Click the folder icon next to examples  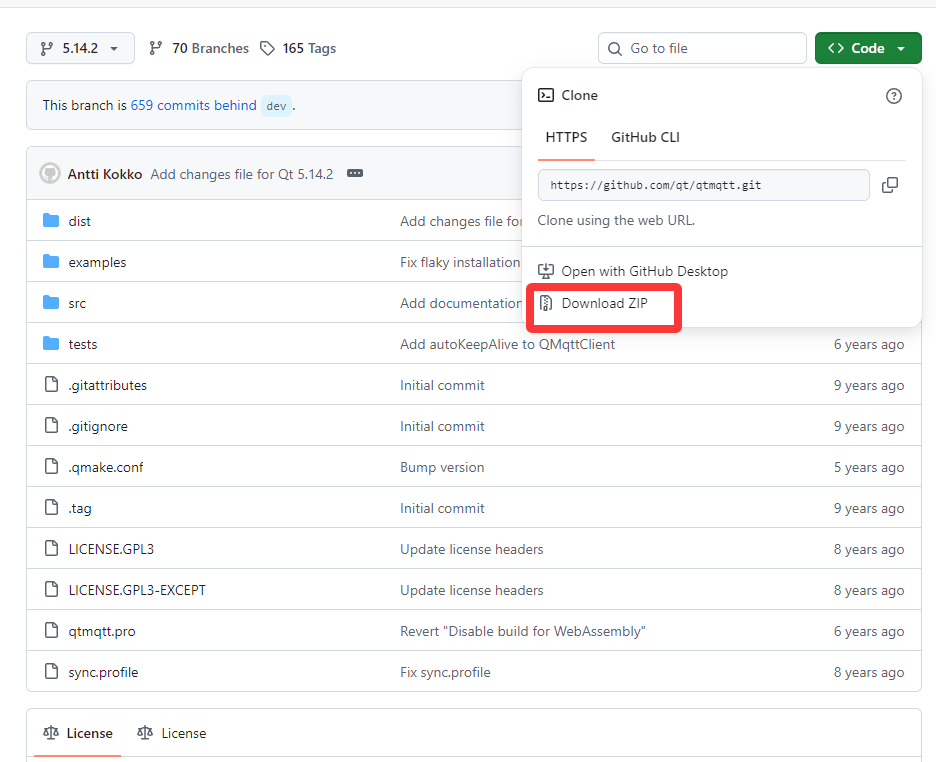(x=51, y=262)
